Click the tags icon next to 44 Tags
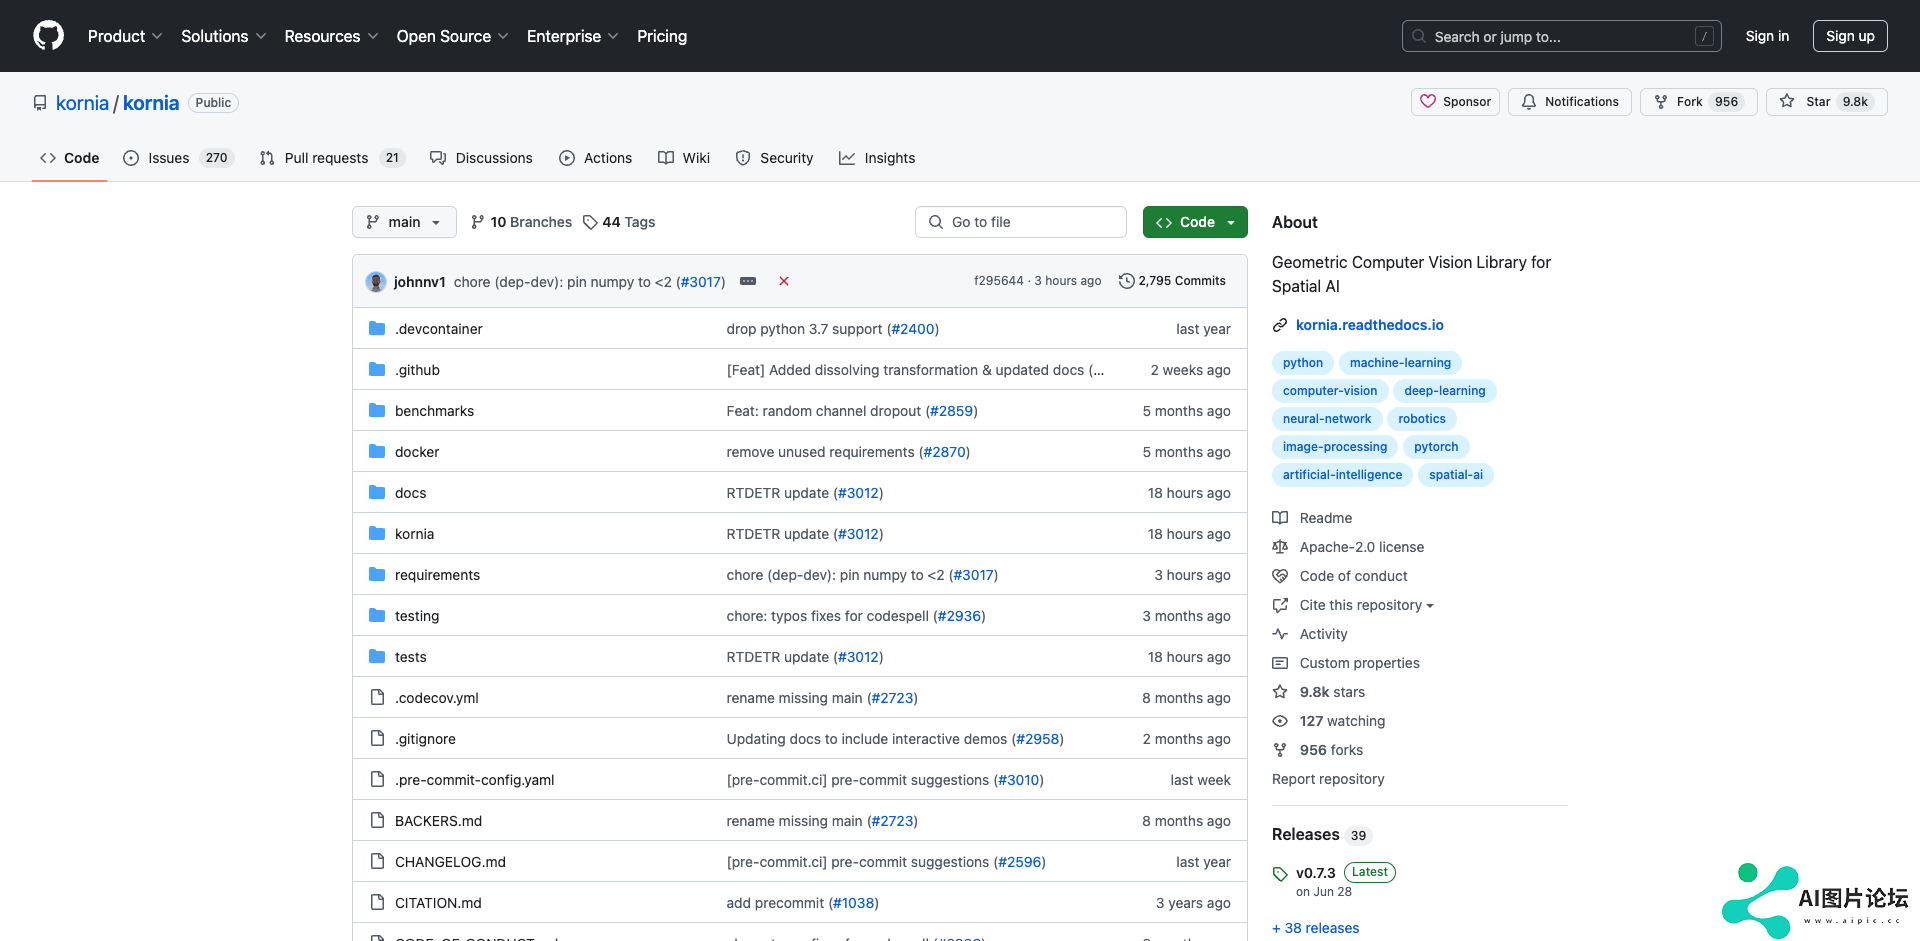Viewport: 1920px width, 941px height. (590, 222)
